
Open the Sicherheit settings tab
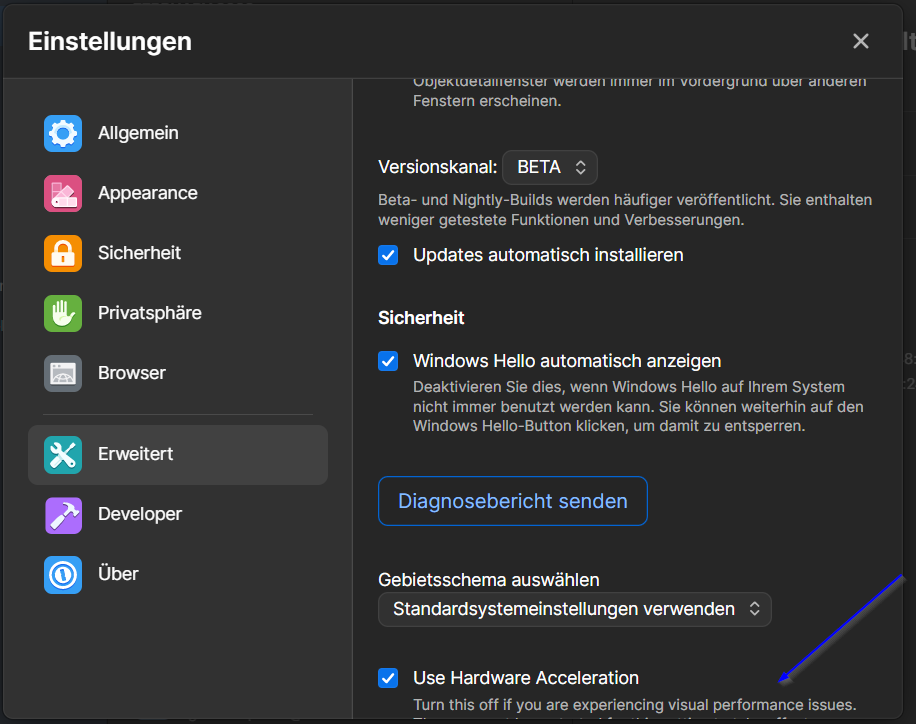point(140,253)
